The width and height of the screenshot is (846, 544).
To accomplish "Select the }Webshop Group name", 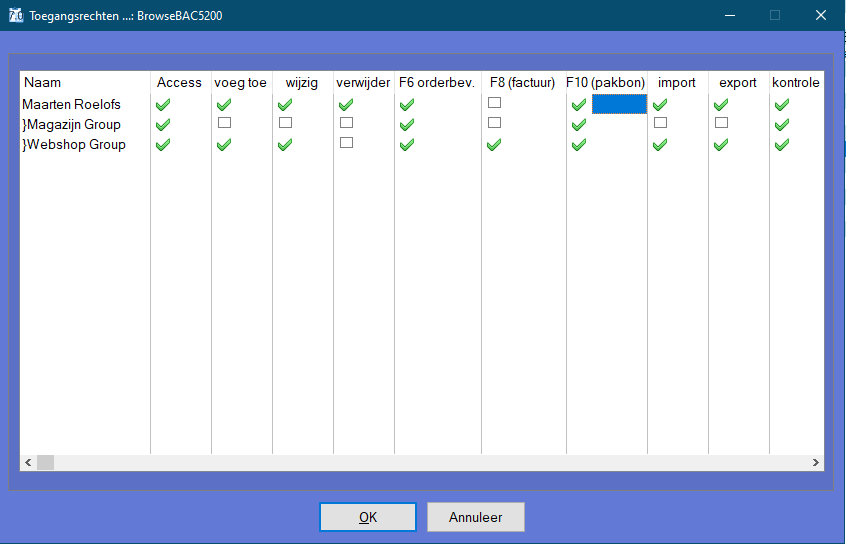I will 75,145.
